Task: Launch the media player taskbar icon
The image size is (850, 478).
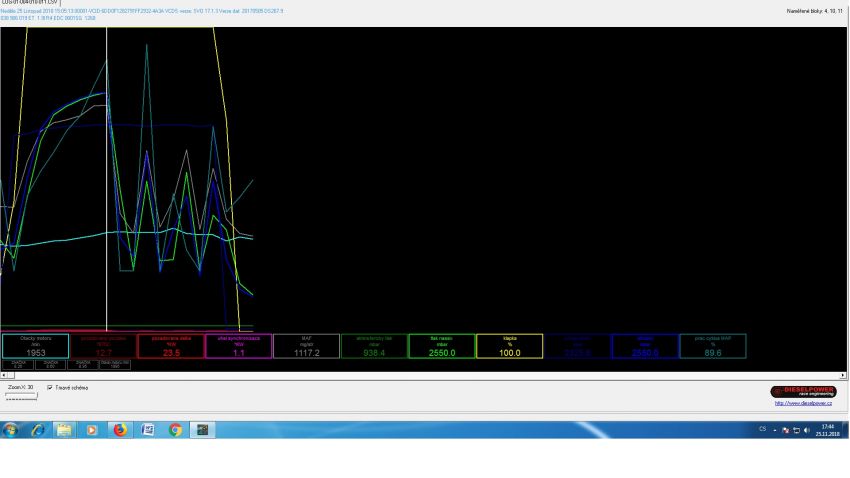Action: click(x=92, y=430)
